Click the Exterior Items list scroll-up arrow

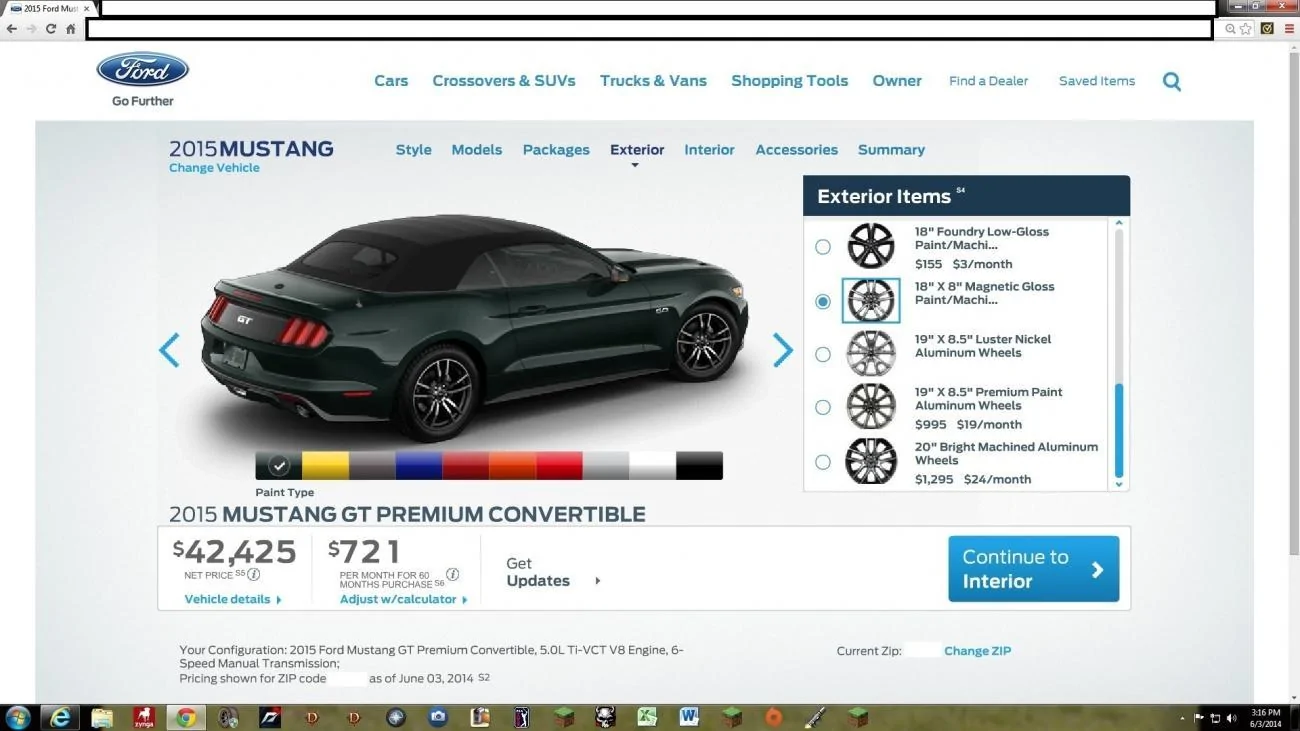1119,223
